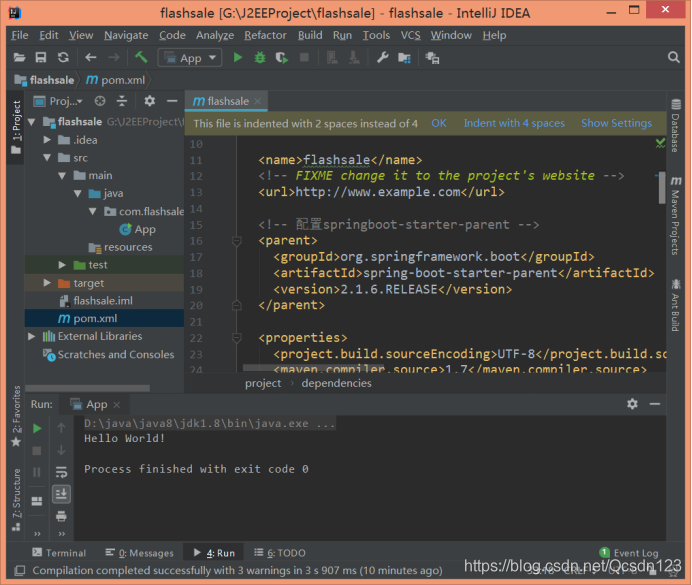The width and height of the screenshot is (692, 585).
Task: Navigate back with the left arrow
Action: click(90, 57)
